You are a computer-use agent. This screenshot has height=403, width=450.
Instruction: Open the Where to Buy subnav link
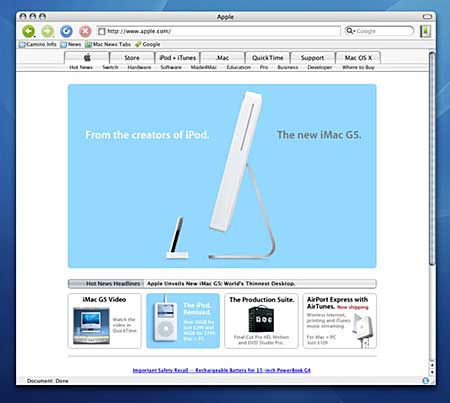[358, 67]
